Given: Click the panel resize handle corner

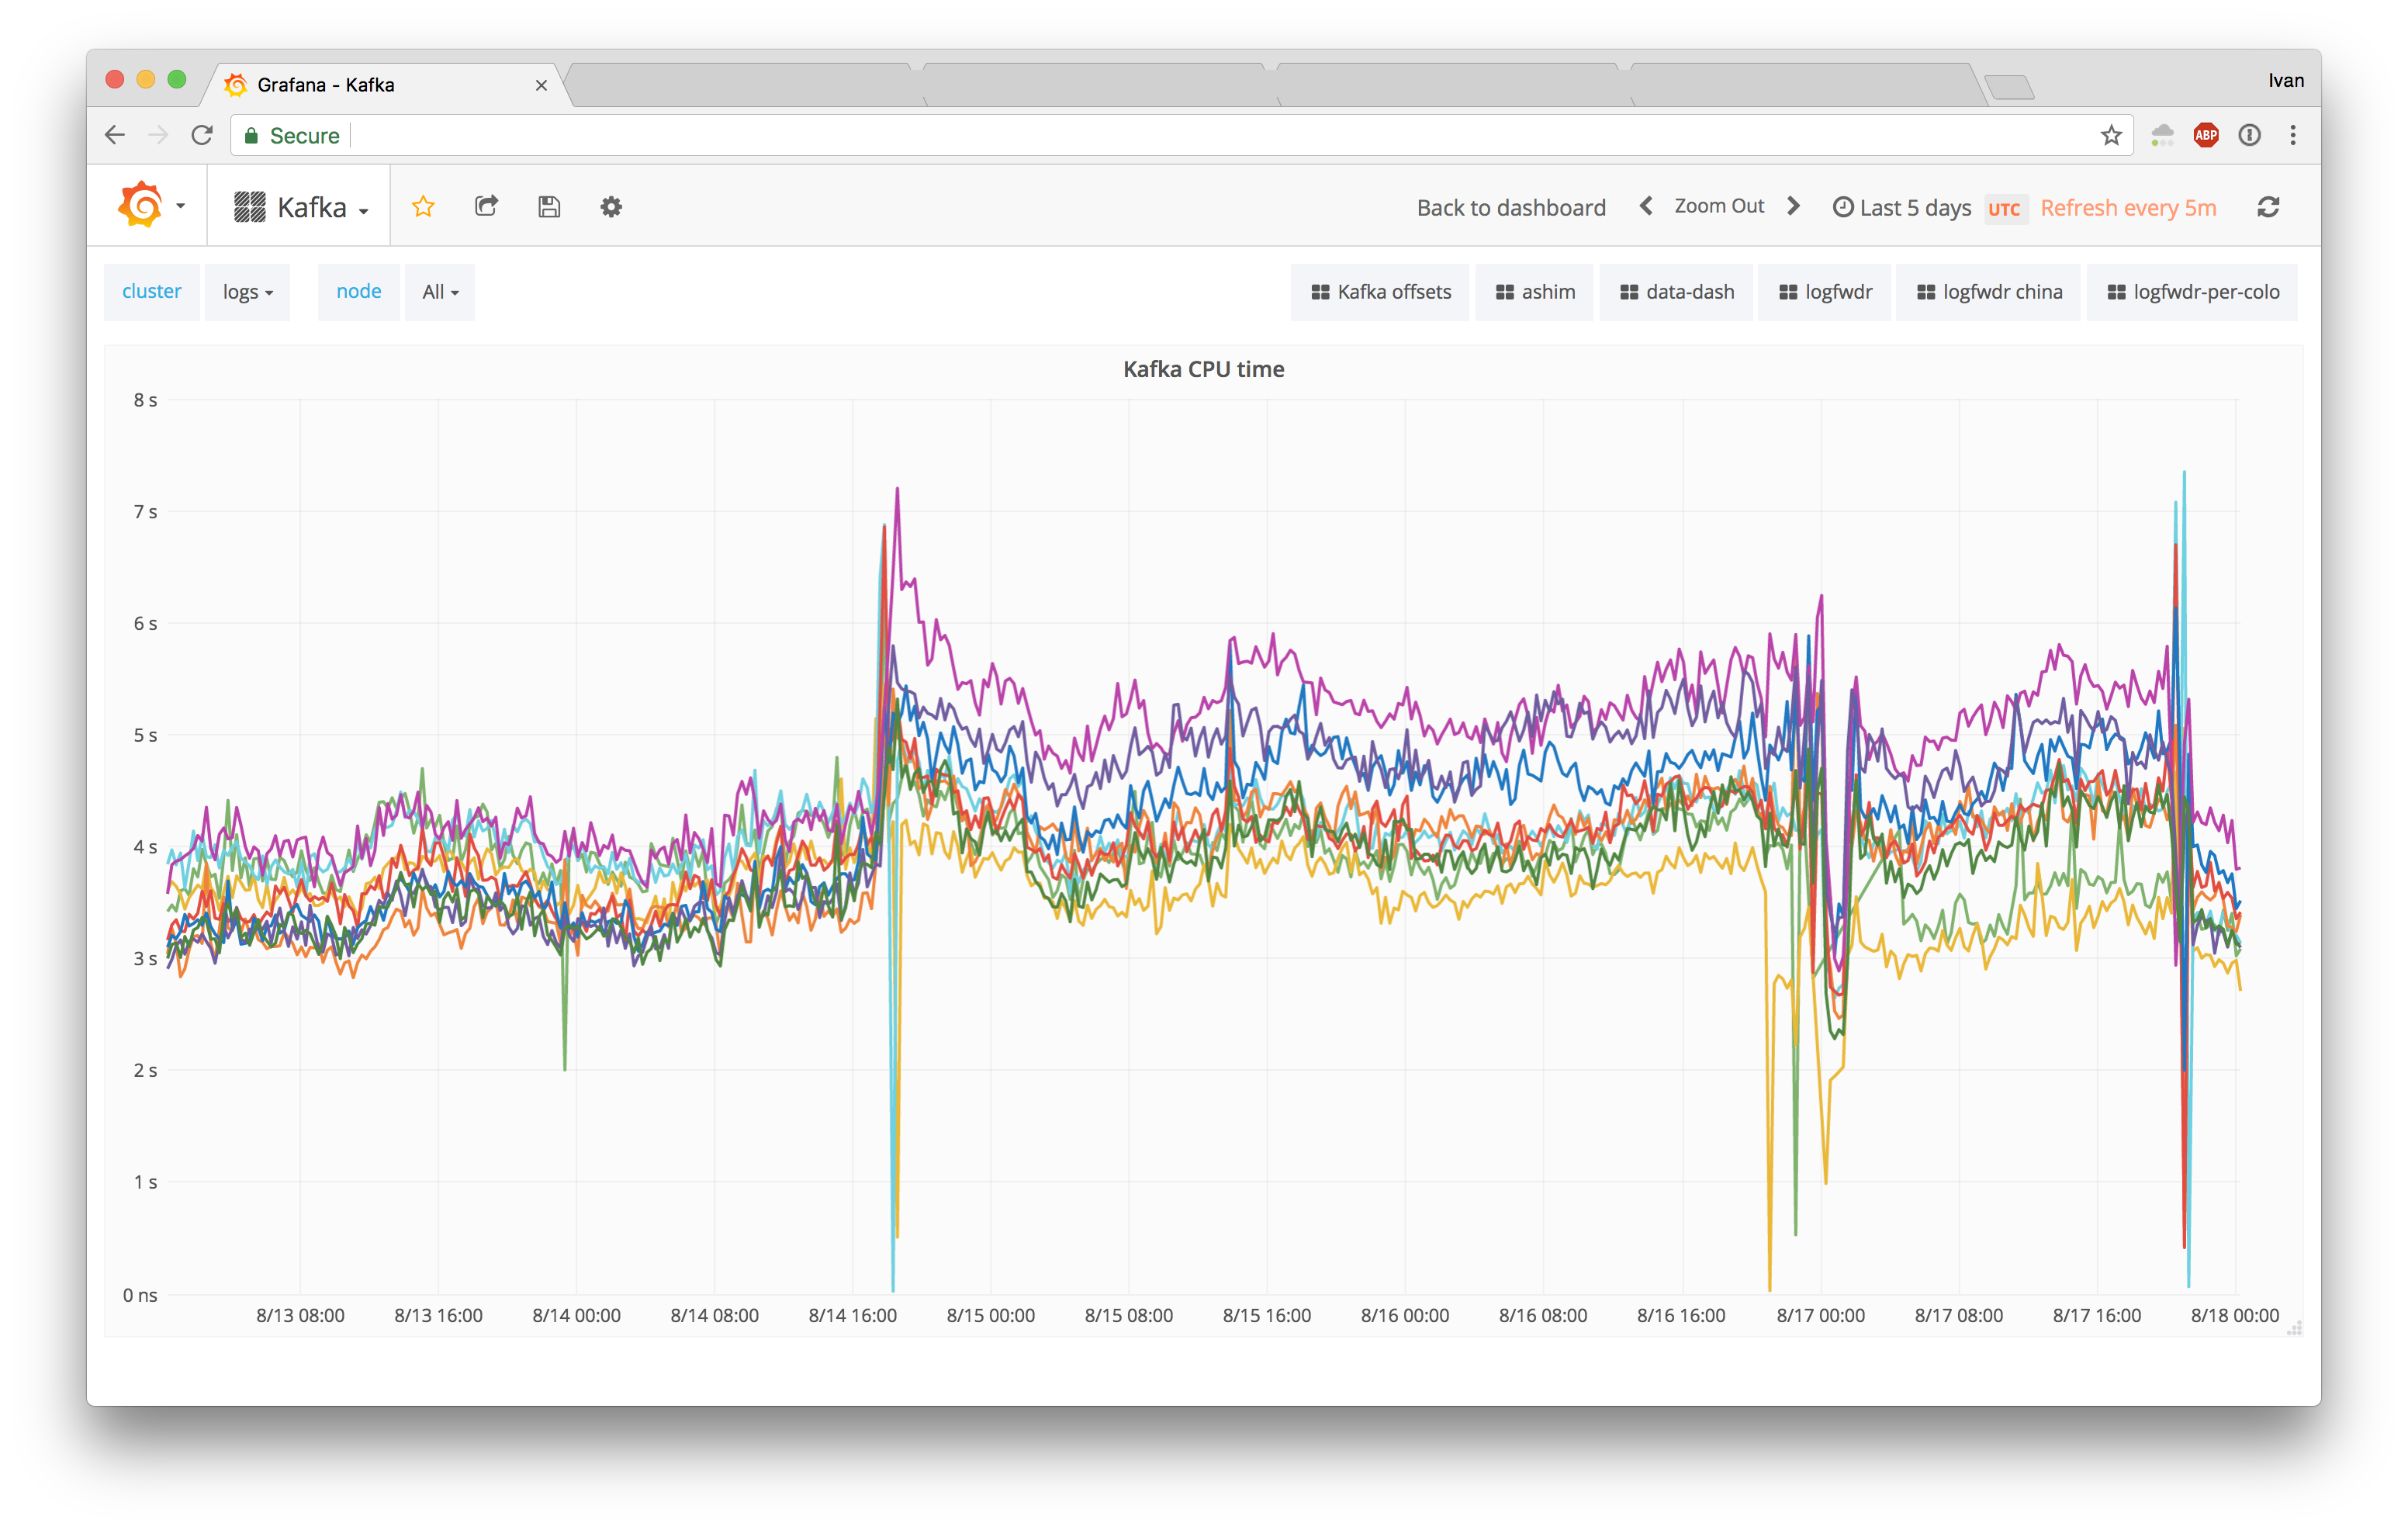Looking at the screenshot, I should tap(2295, 1328).
